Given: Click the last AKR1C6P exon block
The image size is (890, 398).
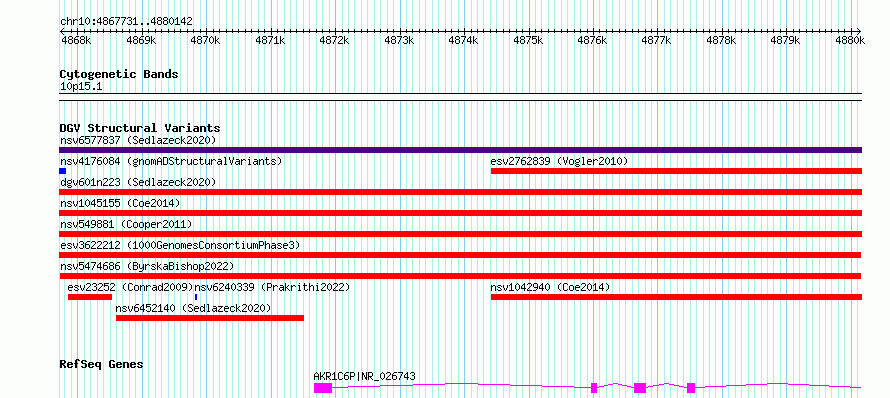Looking at the screenshot, I should [x=691, y=388].
